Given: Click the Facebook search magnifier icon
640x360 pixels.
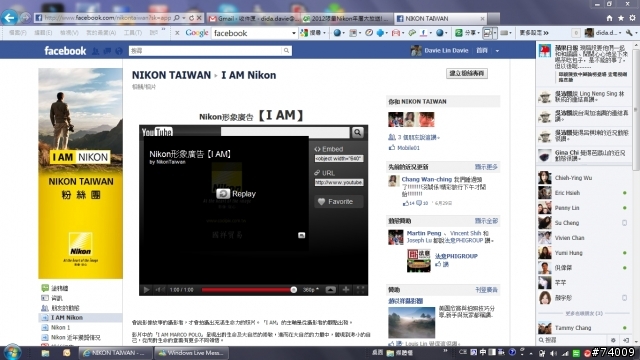Looking at the screenshot, I should tap(287, 51).
